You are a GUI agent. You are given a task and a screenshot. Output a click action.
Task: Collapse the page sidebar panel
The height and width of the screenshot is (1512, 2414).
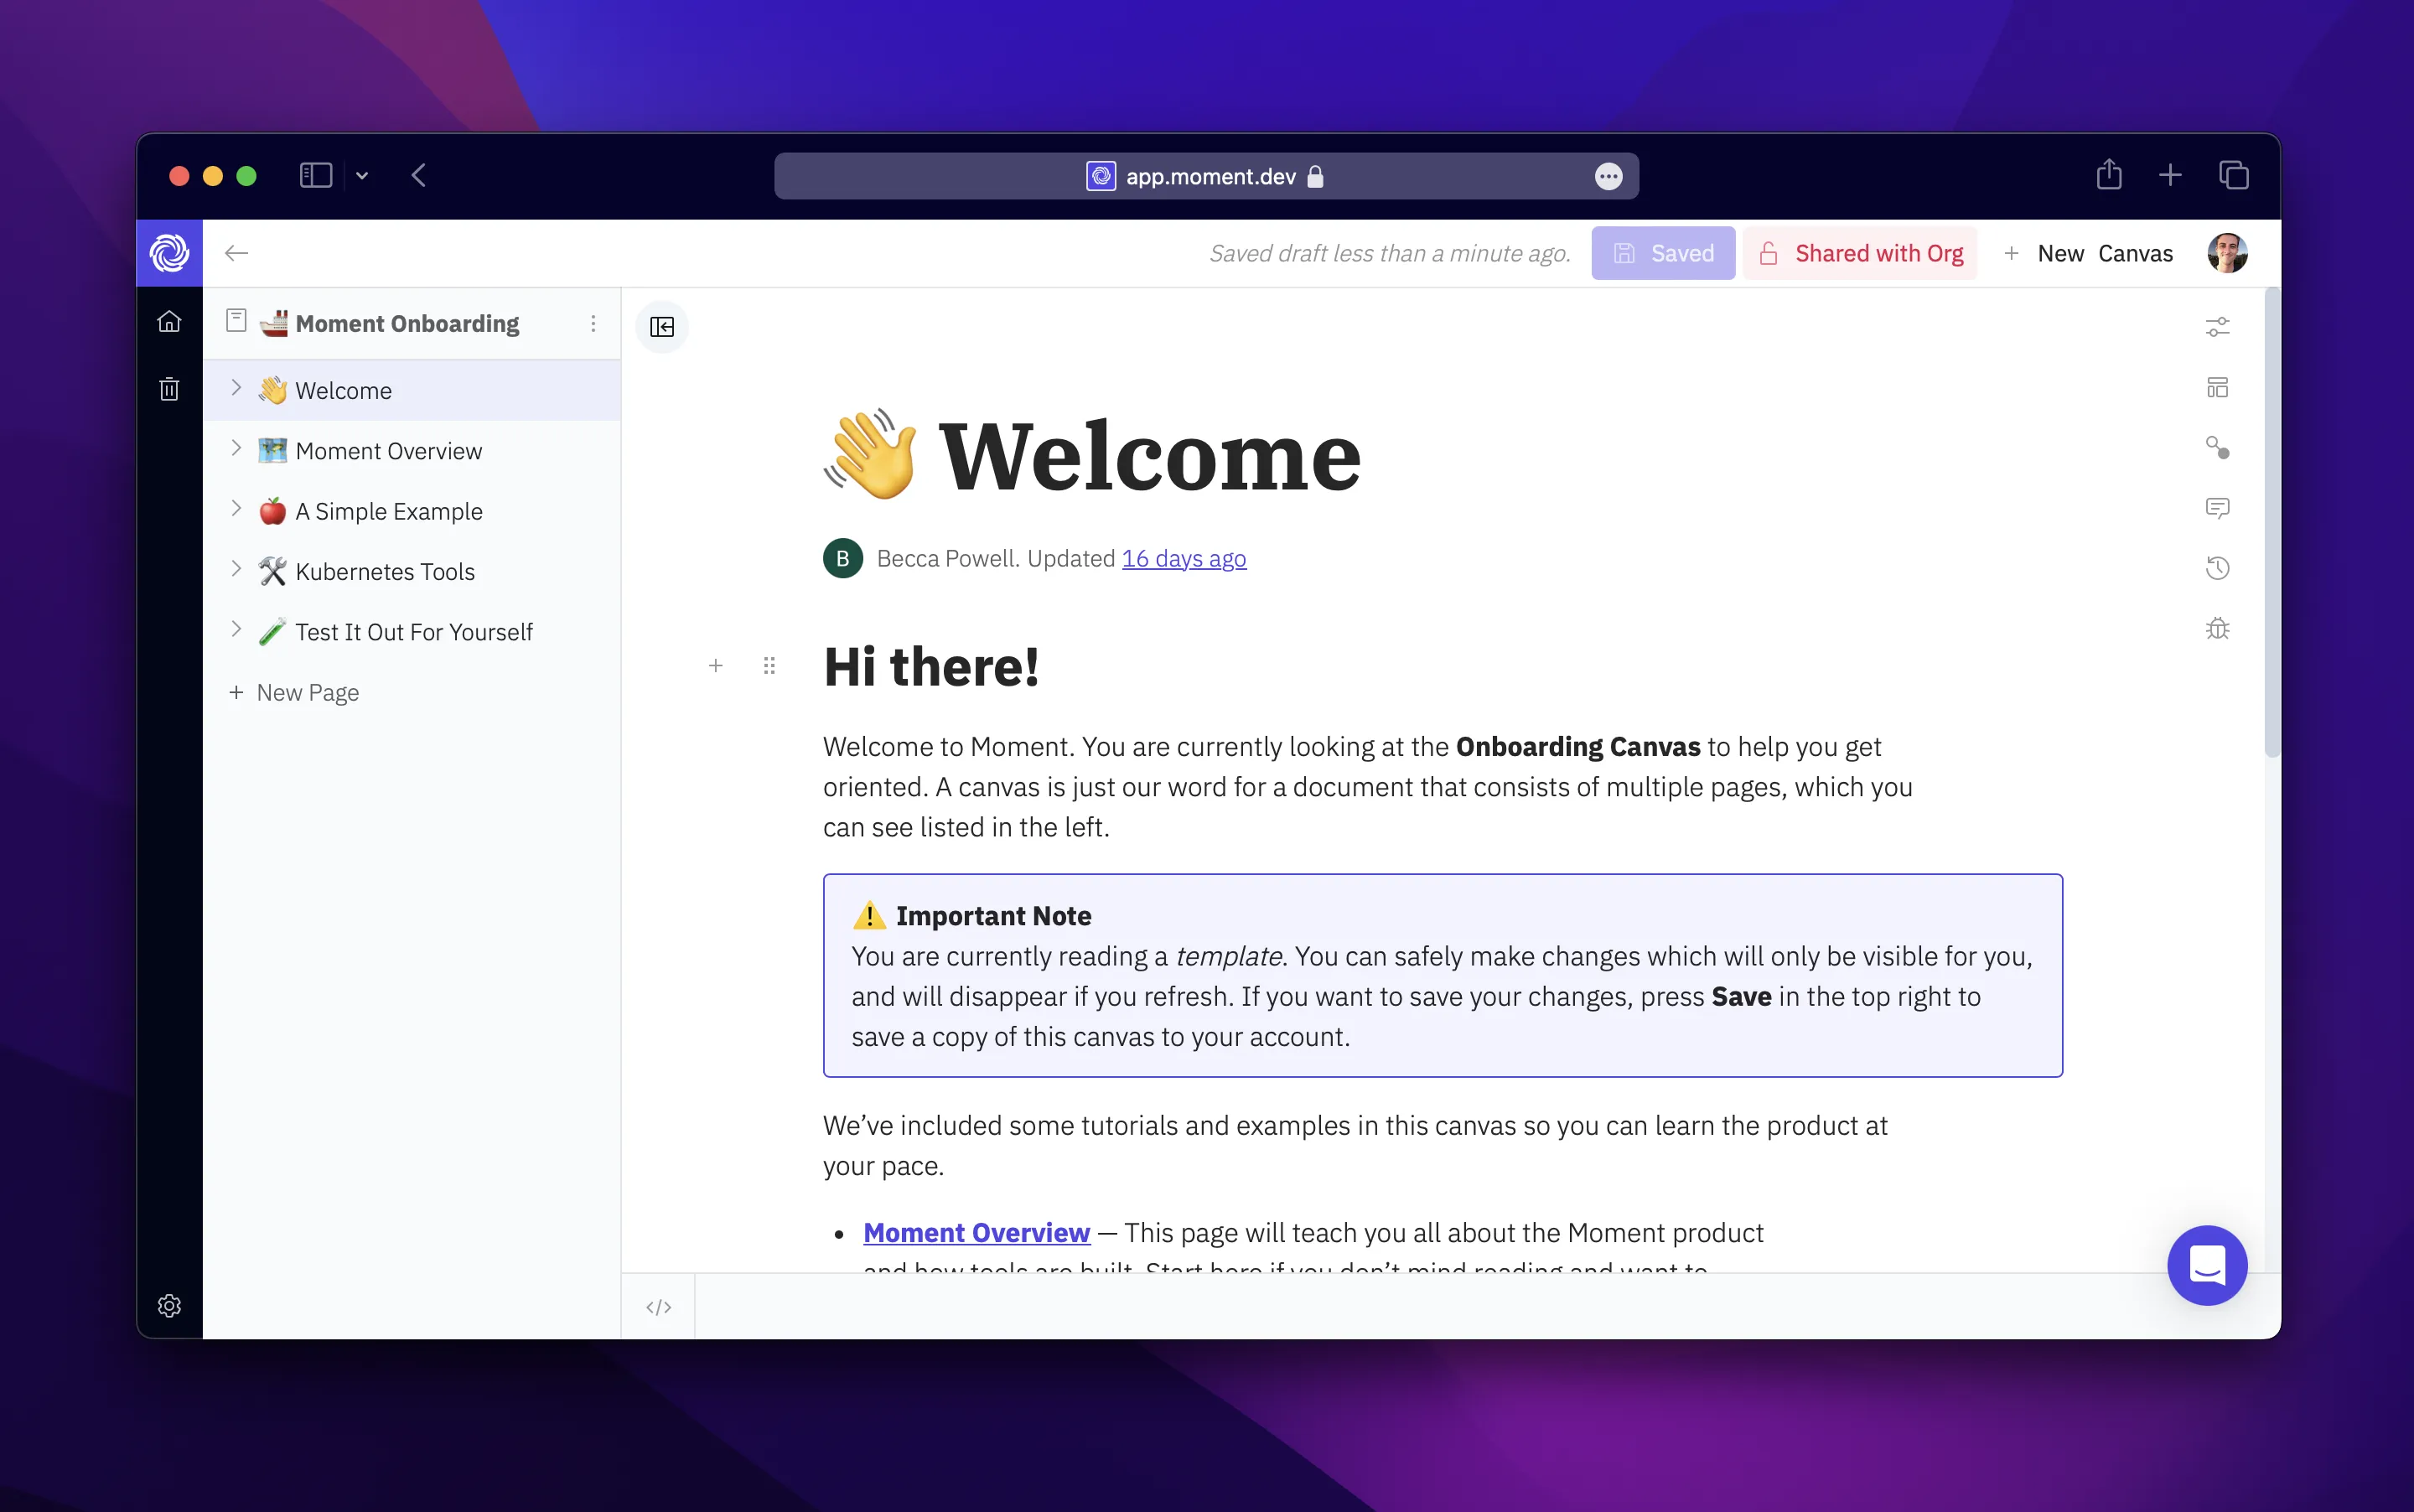(662, 327)
